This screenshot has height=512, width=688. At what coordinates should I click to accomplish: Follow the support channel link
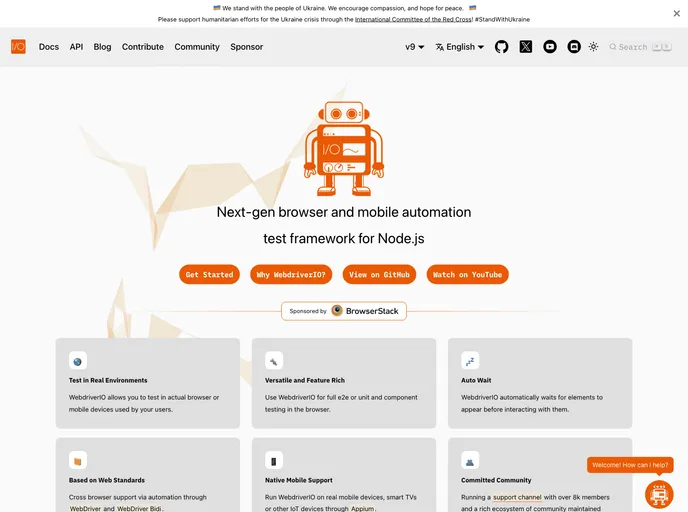tap(517, 497)
